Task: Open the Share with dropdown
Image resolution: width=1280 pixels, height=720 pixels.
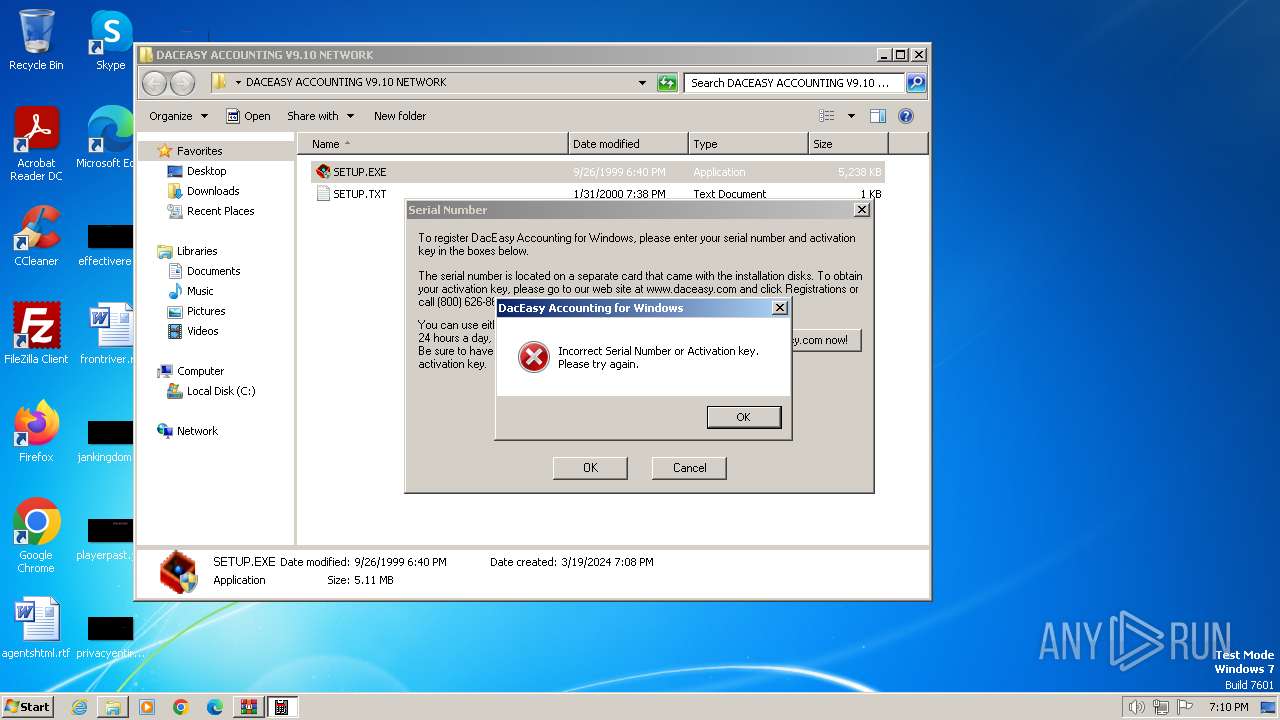Action: 320,116
